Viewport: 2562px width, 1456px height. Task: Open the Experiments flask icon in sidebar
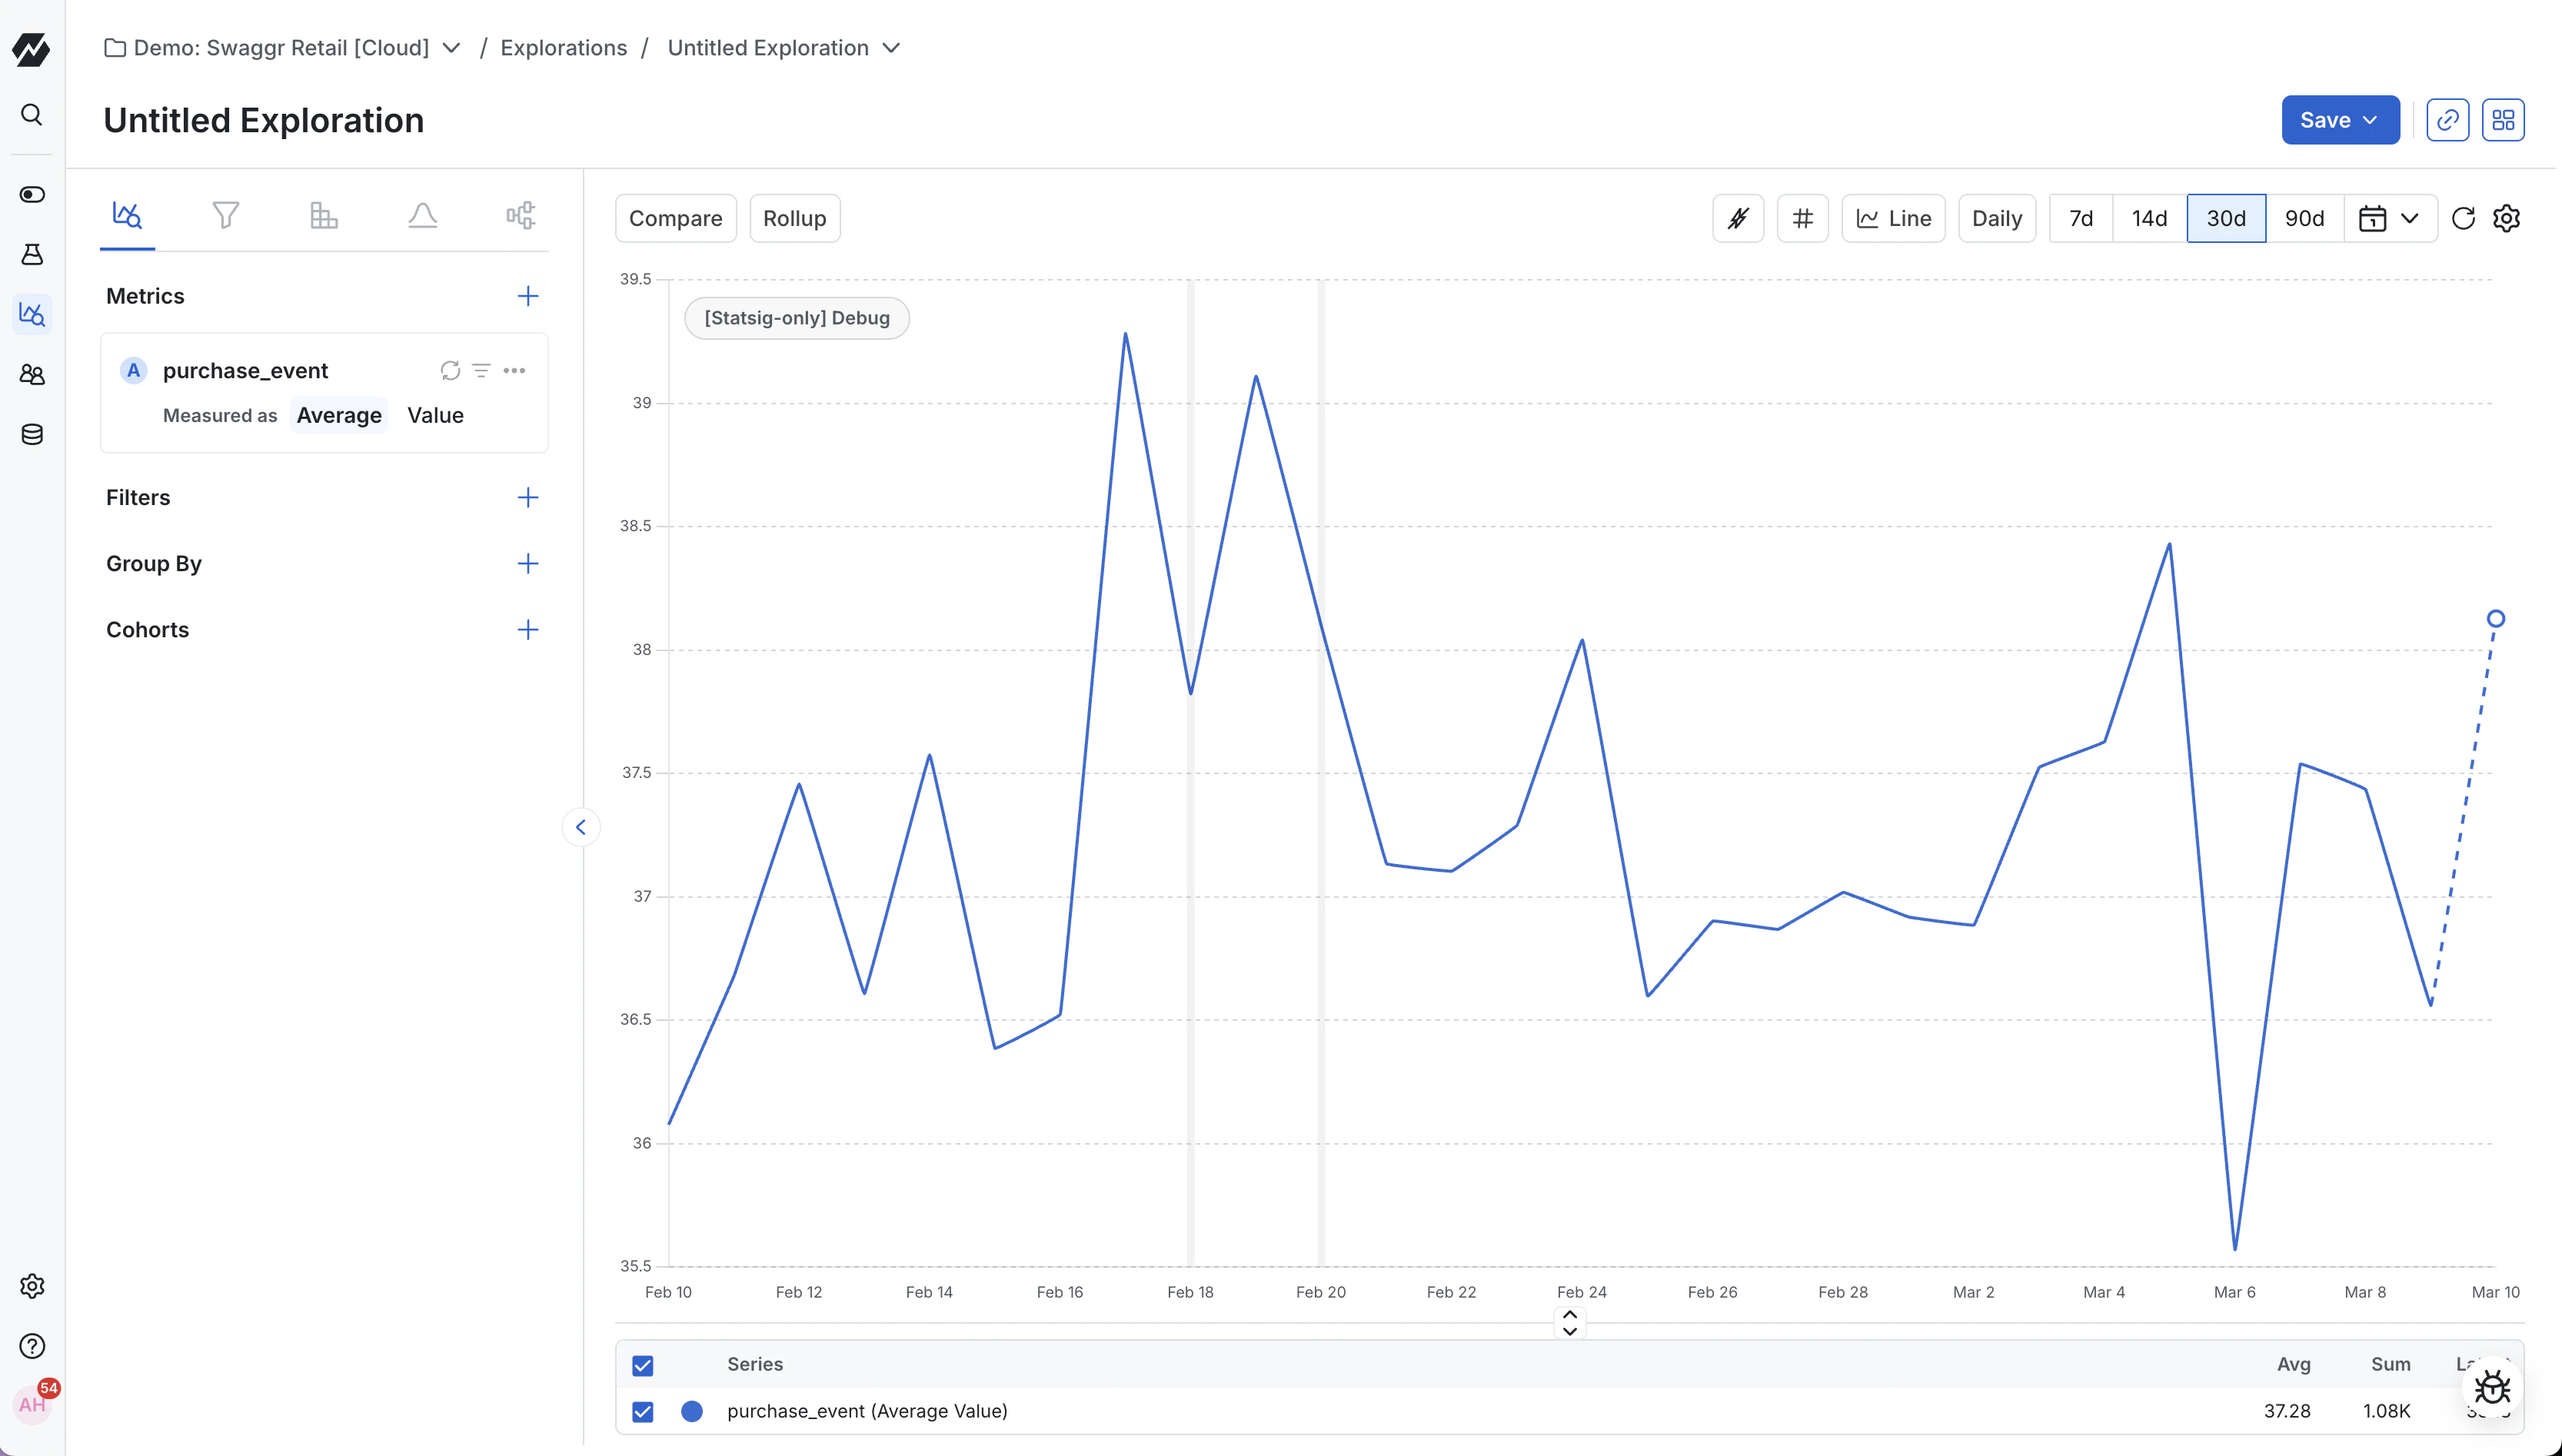[32, 255]
